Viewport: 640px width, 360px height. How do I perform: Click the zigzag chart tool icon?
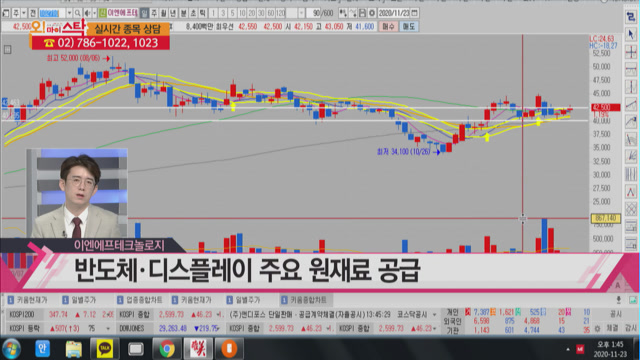(x=353, y=13)
